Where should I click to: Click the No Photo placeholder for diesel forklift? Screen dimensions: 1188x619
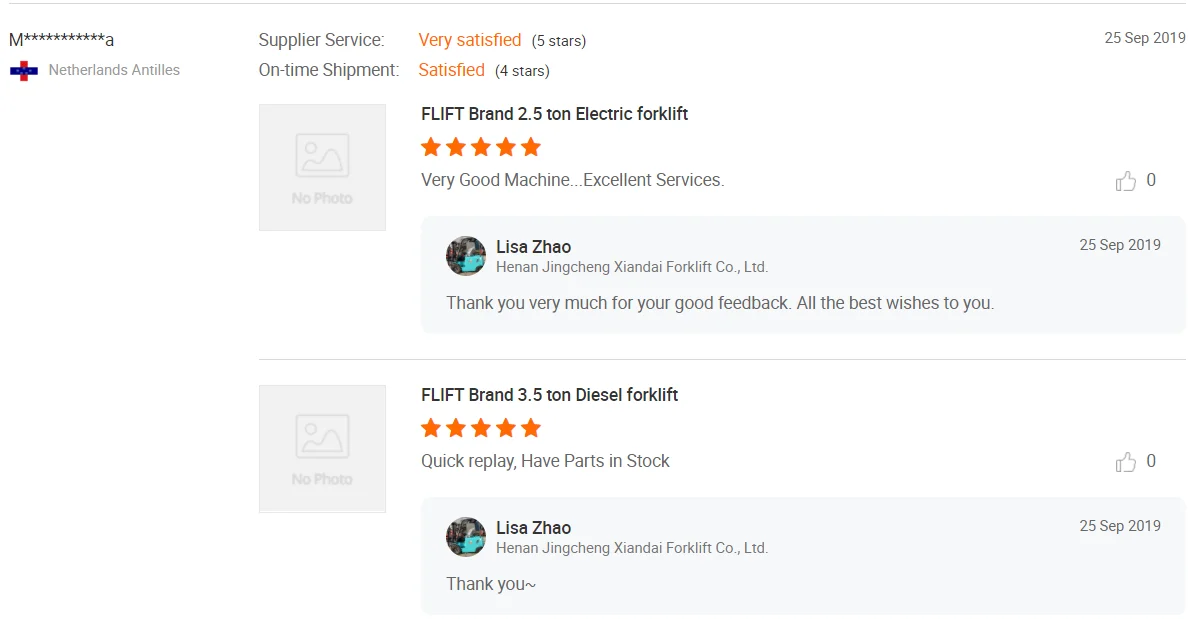[322, 448]
